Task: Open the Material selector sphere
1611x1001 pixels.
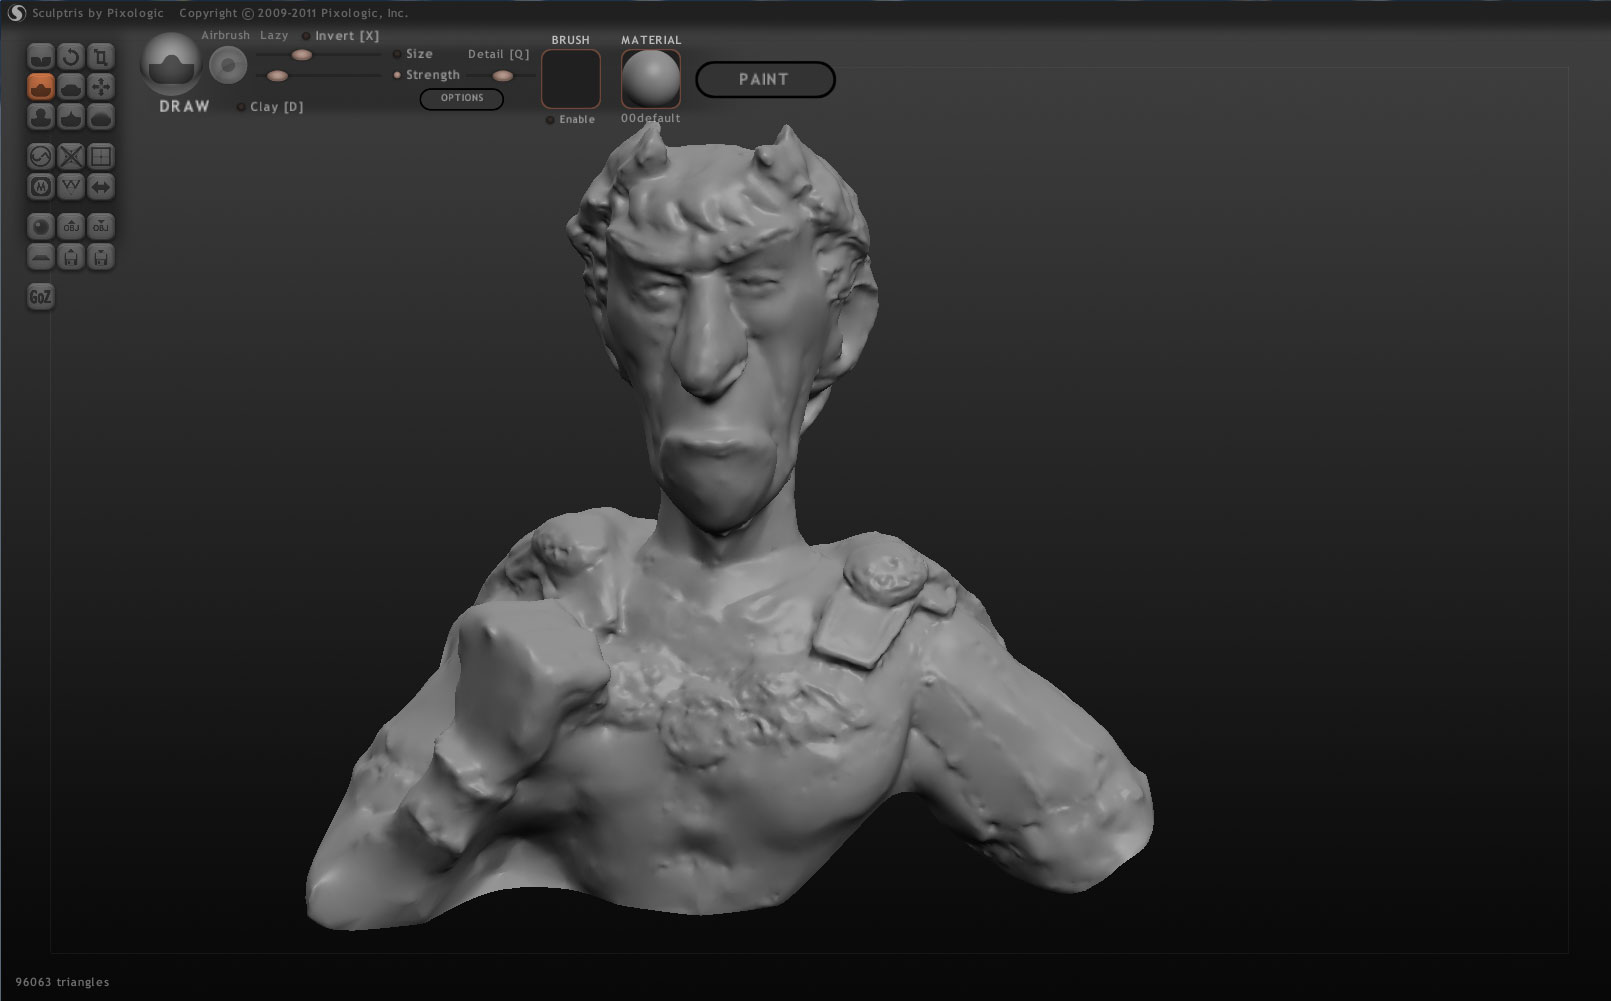Action: tap(650, 79)
